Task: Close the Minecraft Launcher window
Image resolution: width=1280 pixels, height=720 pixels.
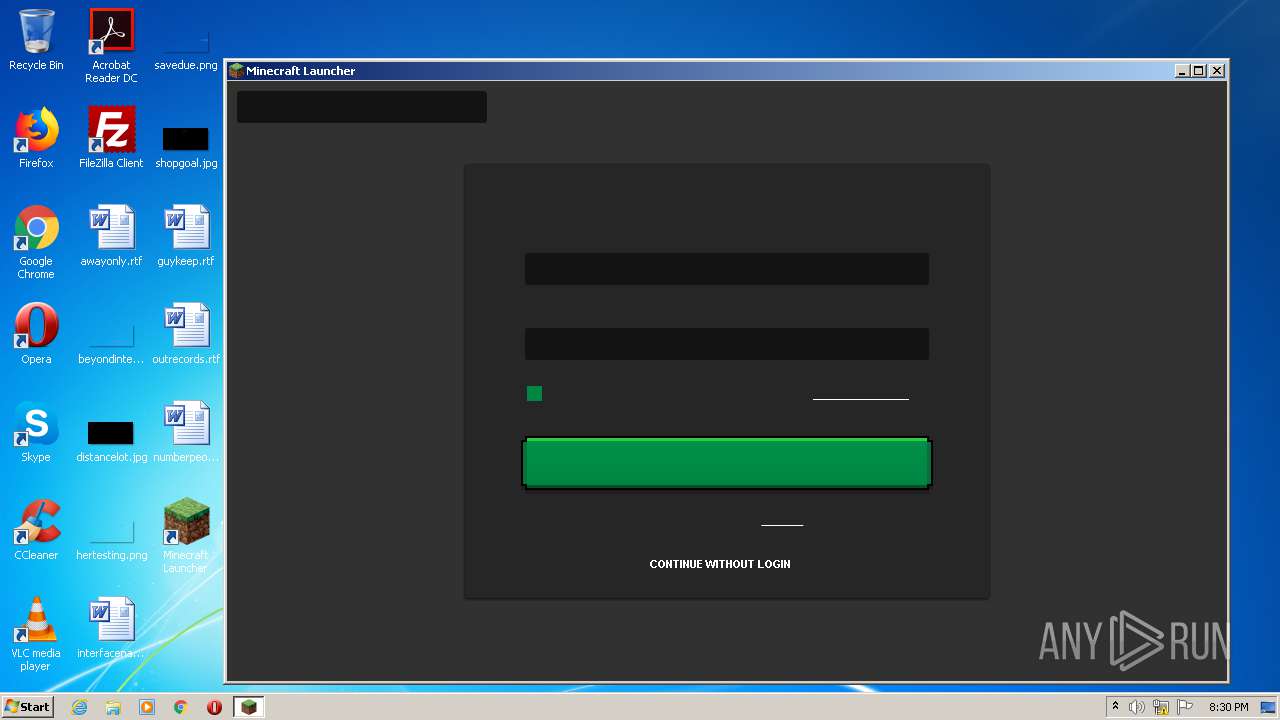Action: coord(1217,71)
